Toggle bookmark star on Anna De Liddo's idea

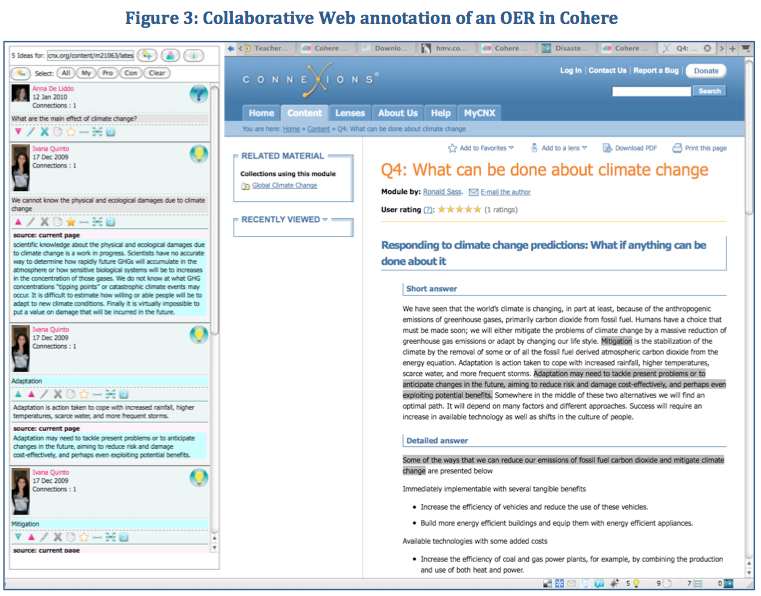(71, 132)
